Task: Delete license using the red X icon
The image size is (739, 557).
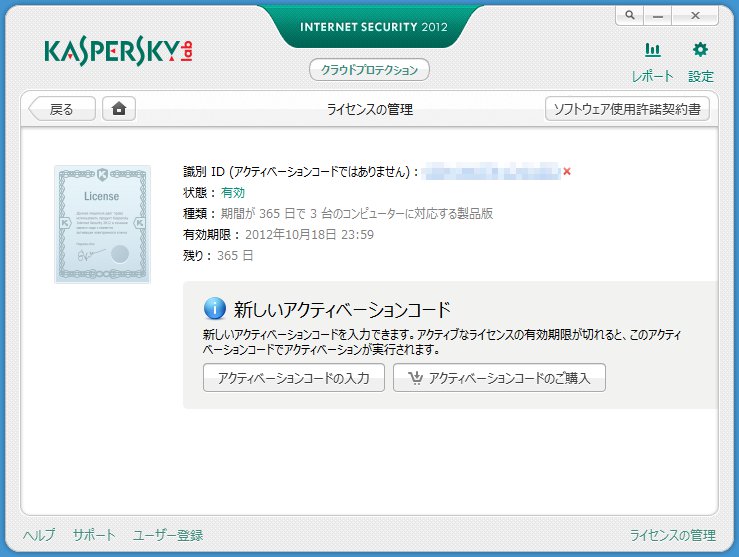Action: [567, 172]
